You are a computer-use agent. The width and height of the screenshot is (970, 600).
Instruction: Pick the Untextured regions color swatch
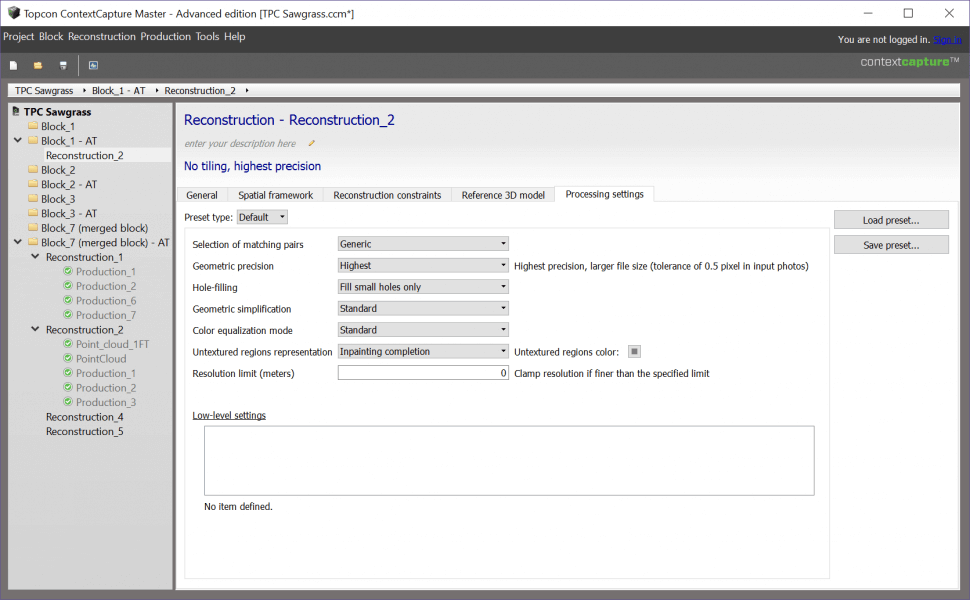(x=634, y=351)
